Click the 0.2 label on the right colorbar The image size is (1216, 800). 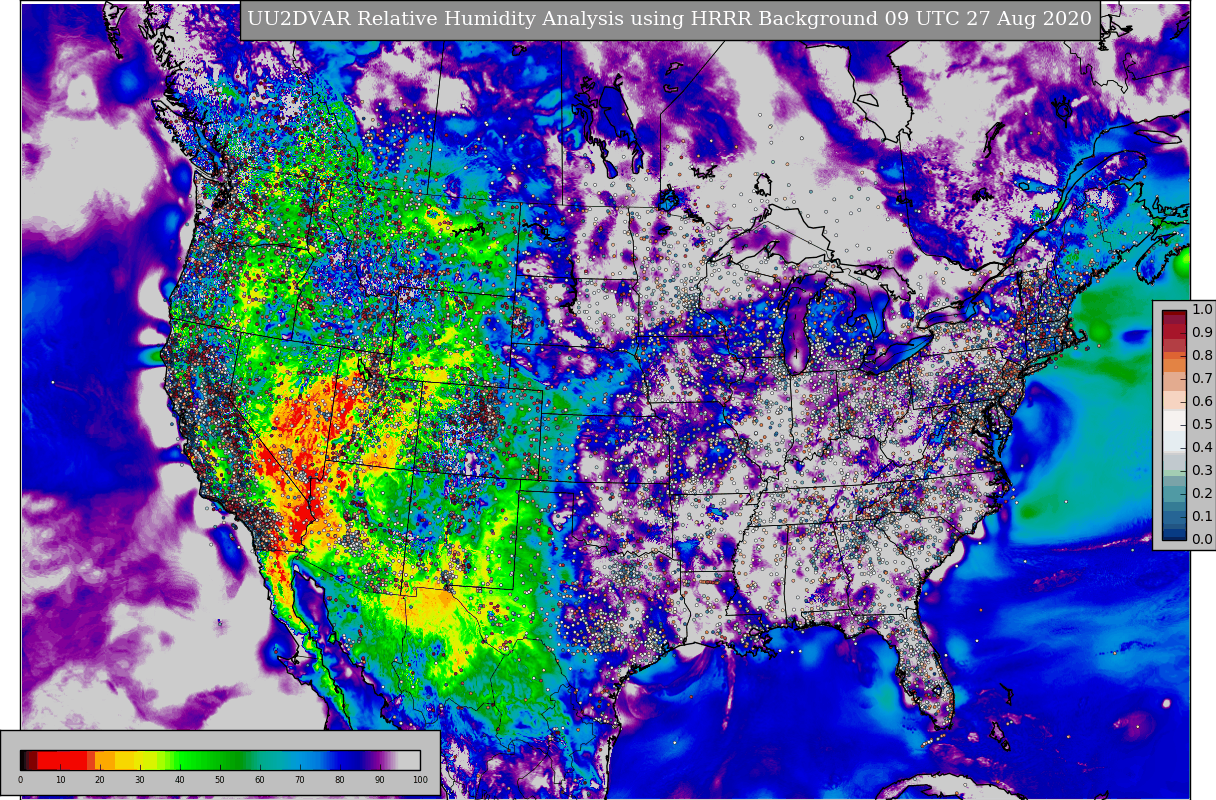1202,494
